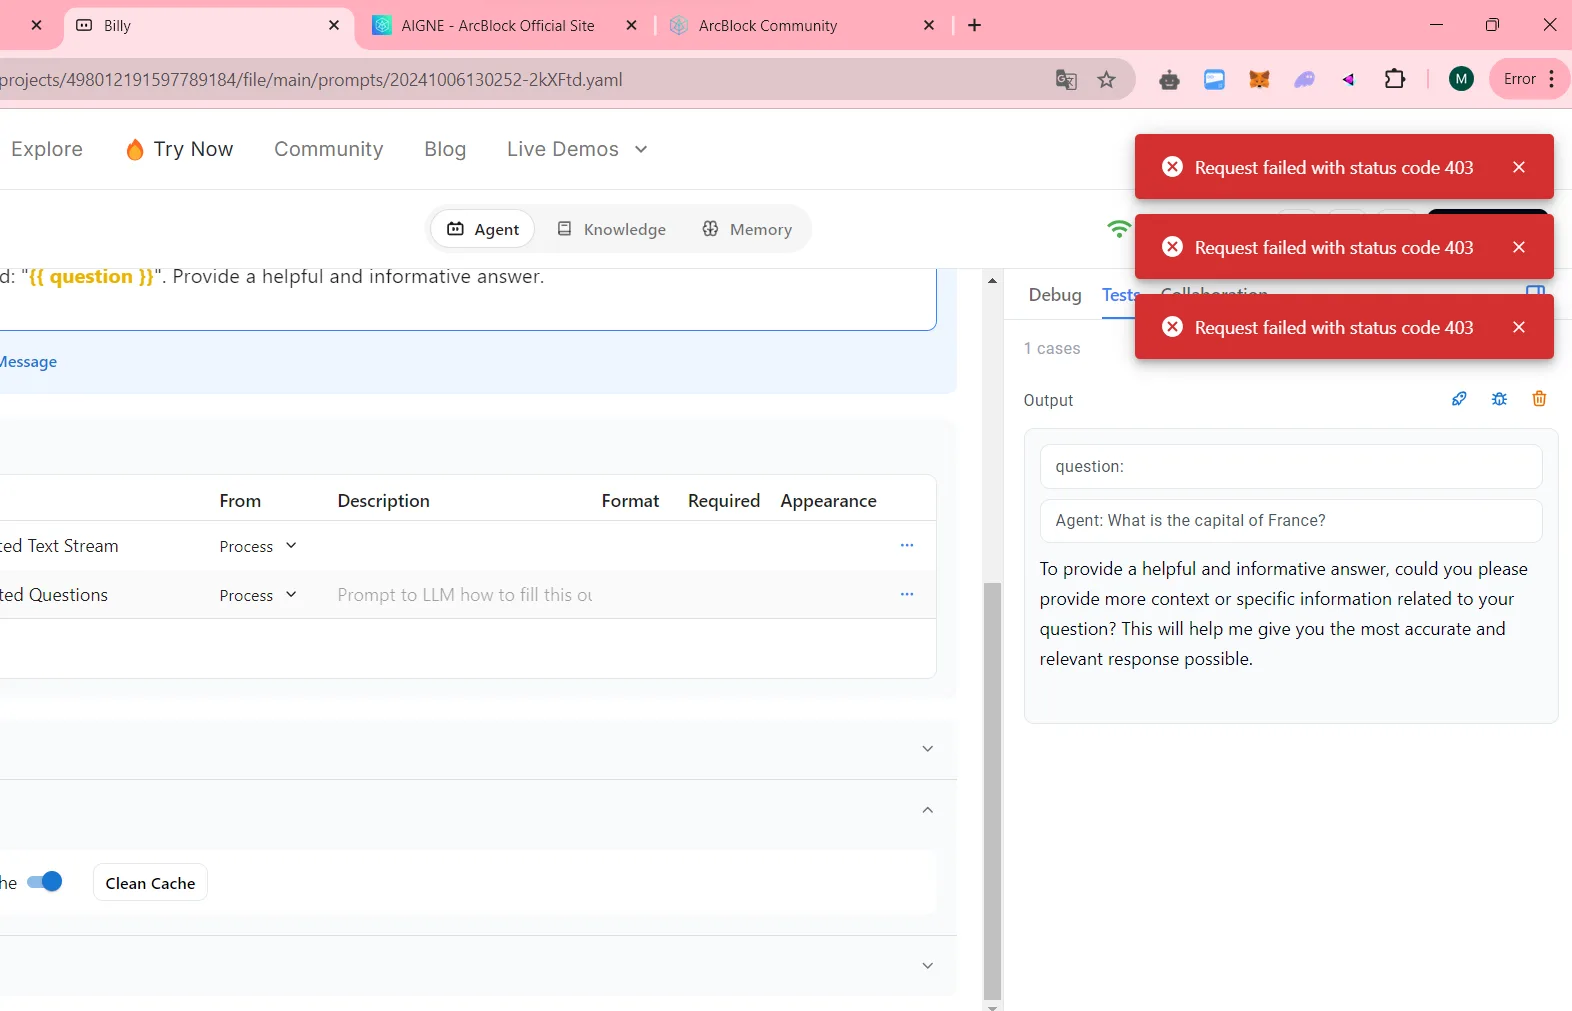Dismiss the first 403 error notification
This screenshot has width=1572, height=1011.
1518,167
